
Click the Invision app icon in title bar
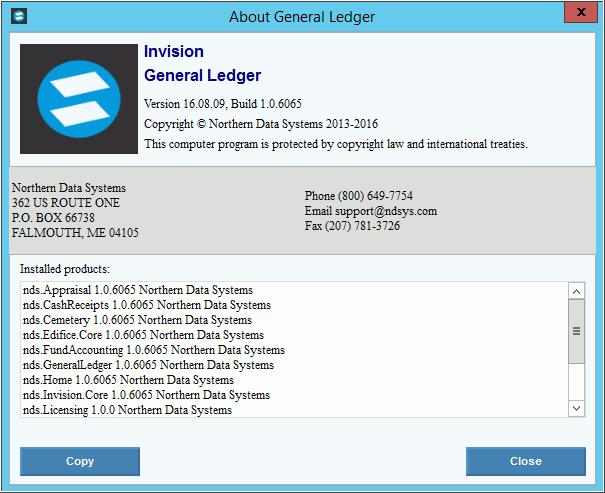[19, 16]
